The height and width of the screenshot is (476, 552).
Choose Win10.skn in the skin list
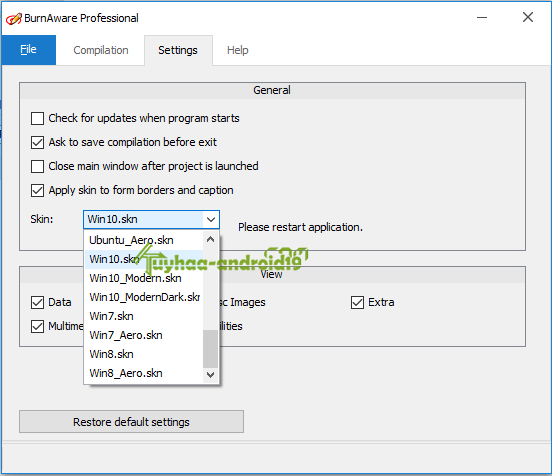pyautogui.click(x=144, y=259)
